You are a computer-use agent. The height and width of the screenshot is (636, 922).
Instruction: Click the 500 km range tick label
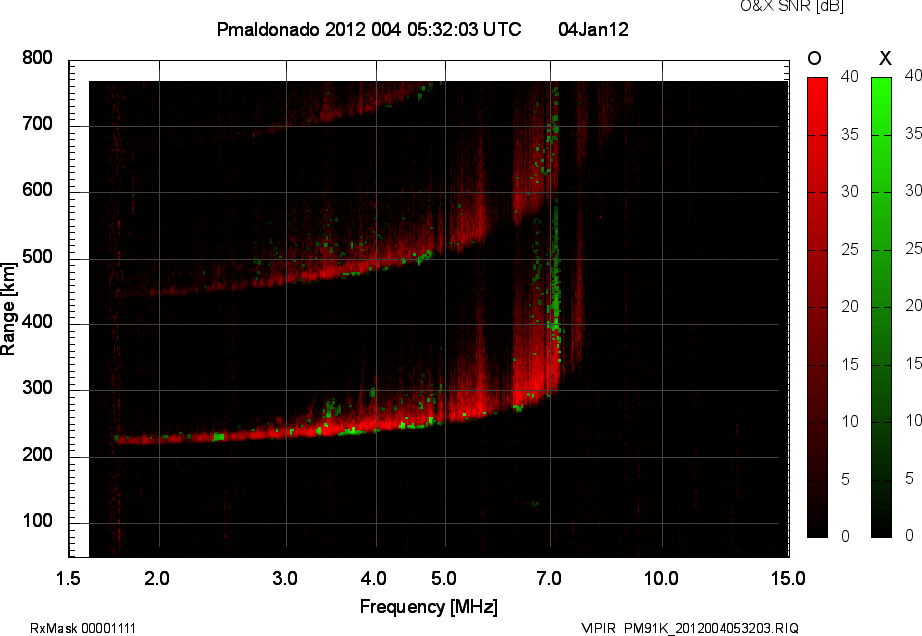tap(37, 257)
